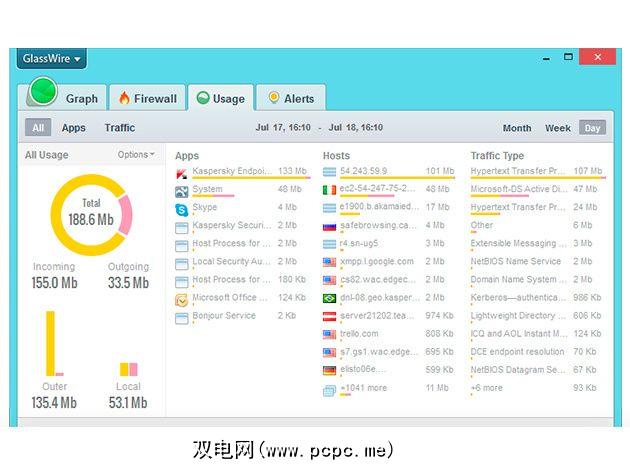
Task: Select the All filter button
Action: tap(38, 128)
